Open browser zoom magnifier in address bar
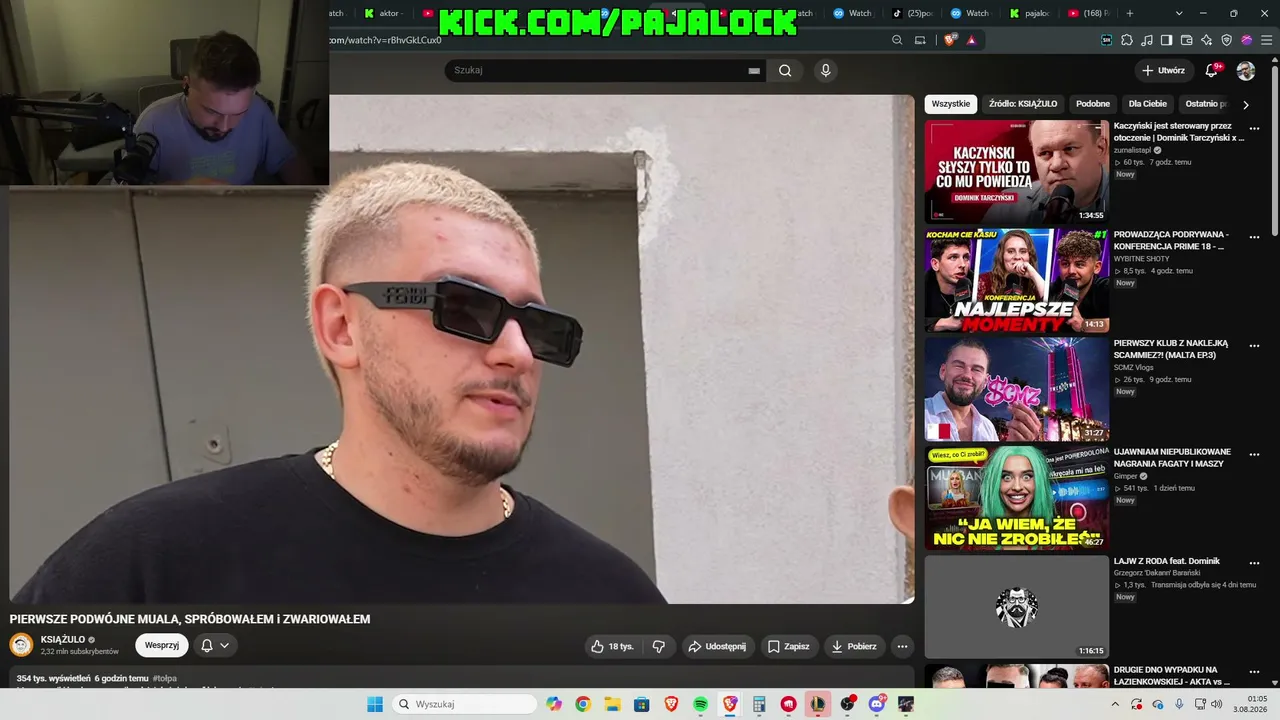 [897, 40]
